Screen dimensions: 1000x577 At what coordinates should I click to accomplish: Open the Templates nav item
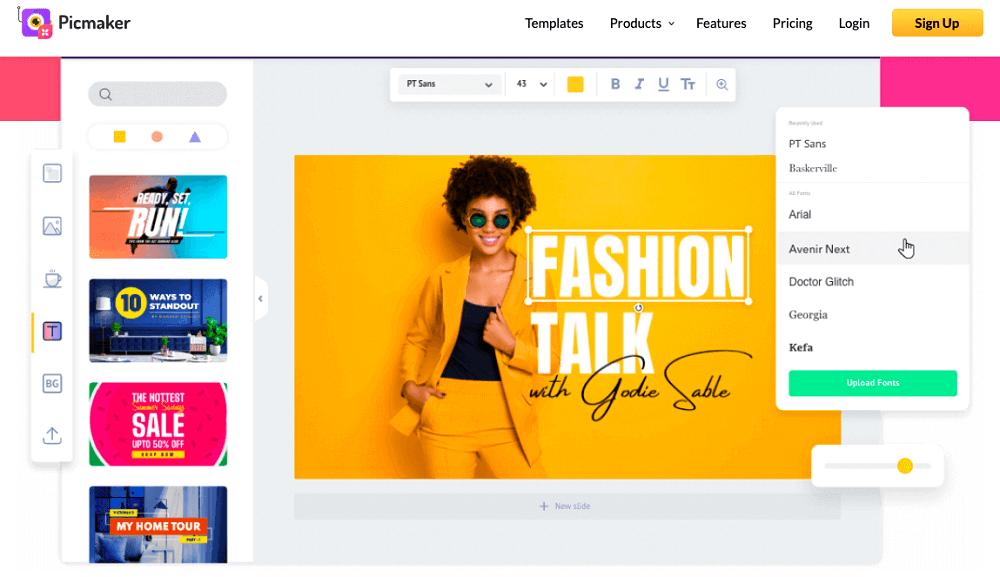(x=554, y=24)
